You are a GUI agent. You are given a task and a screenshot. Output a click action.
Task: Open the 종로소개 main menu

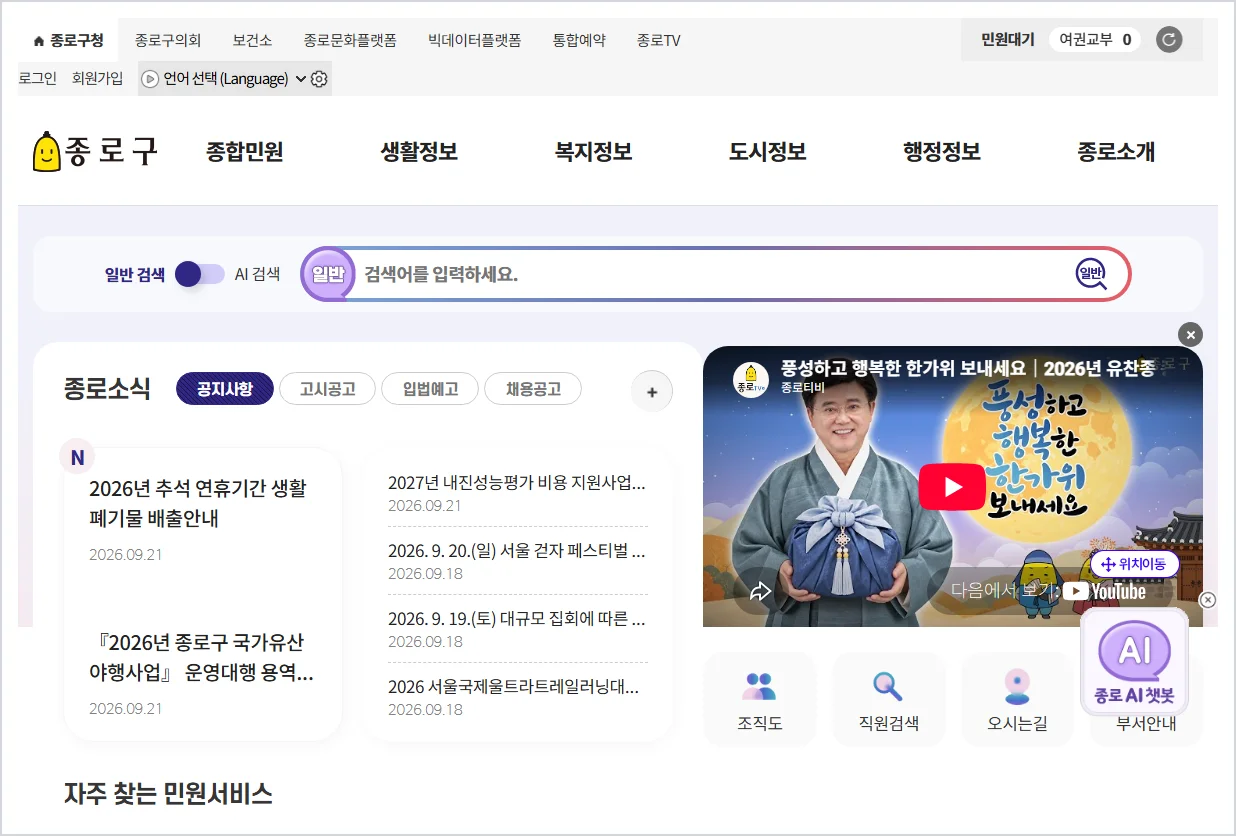click(x=1116, y=152)
